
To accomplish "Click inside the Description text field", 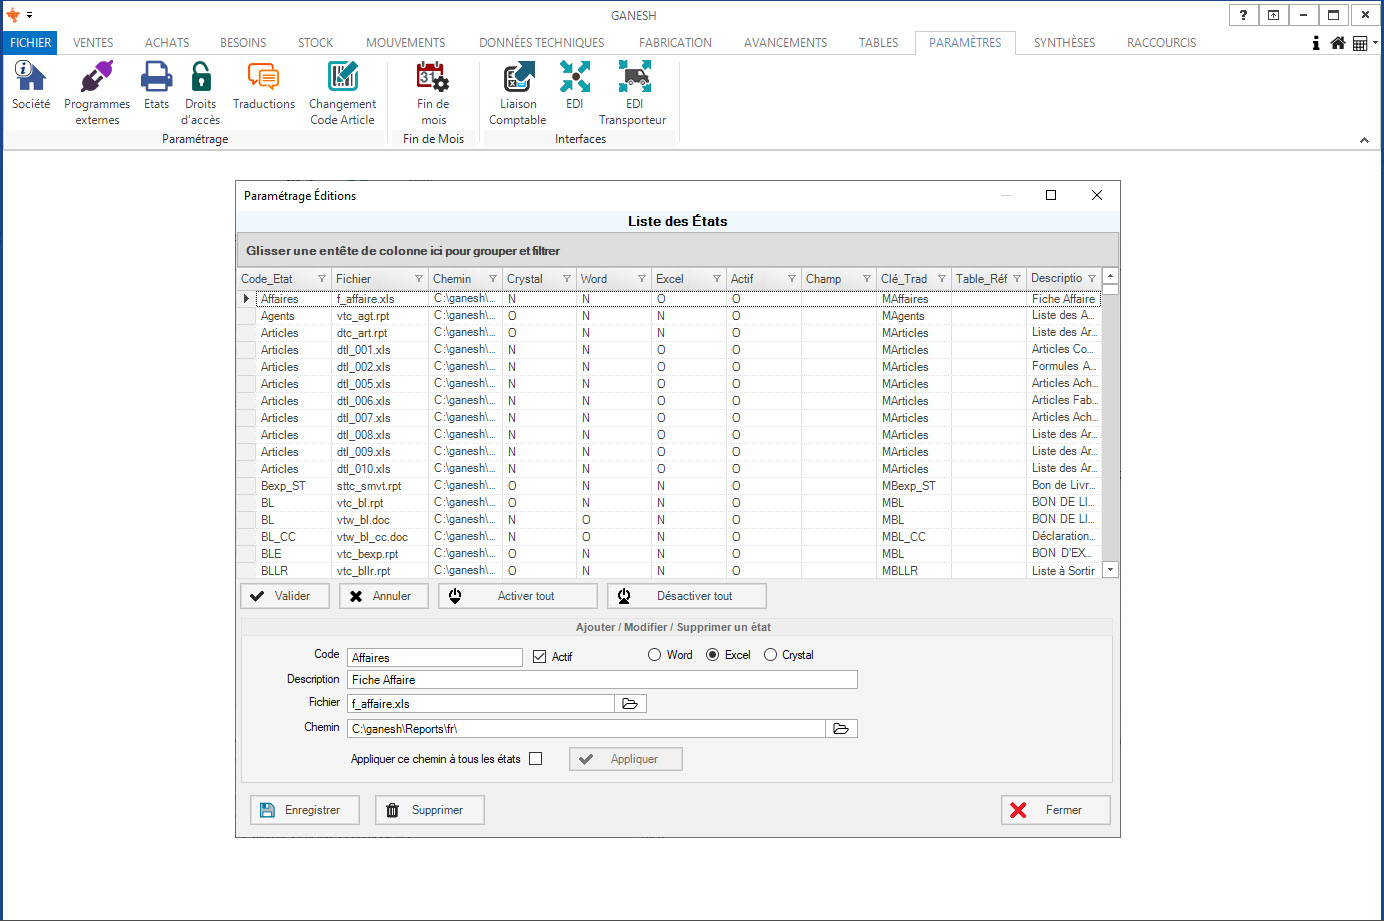I will click(x=602, y=680).
